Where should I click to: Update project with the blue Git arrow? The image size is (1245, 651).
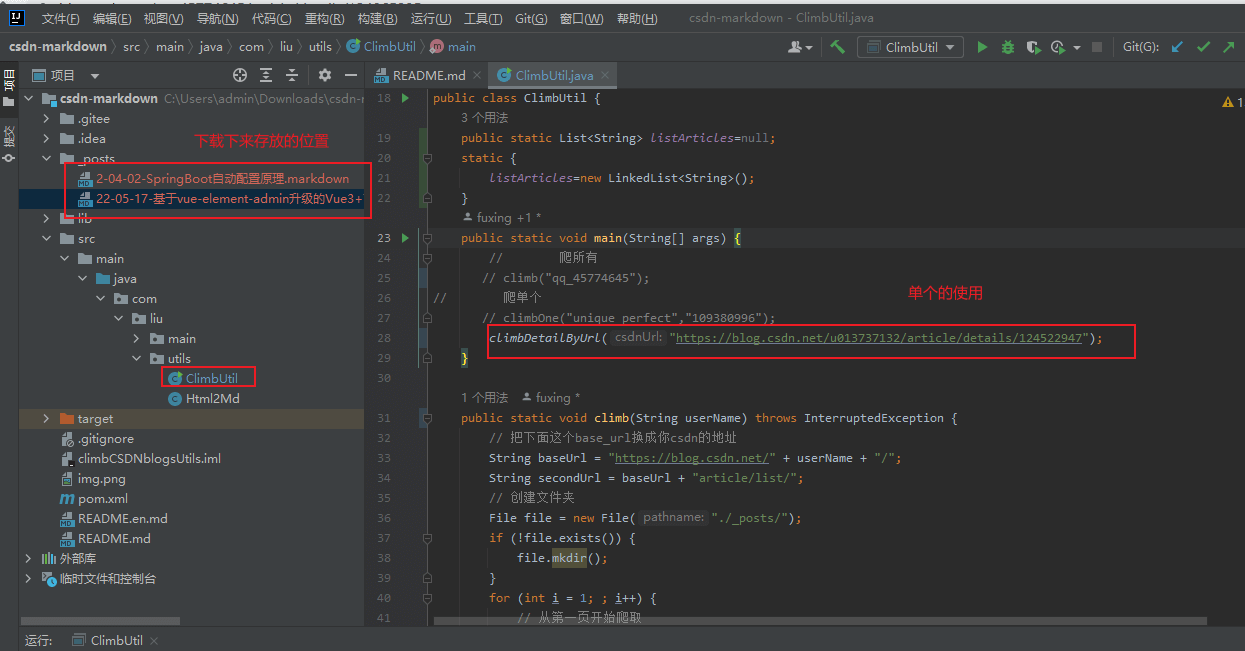click(x=1177, y=47)
